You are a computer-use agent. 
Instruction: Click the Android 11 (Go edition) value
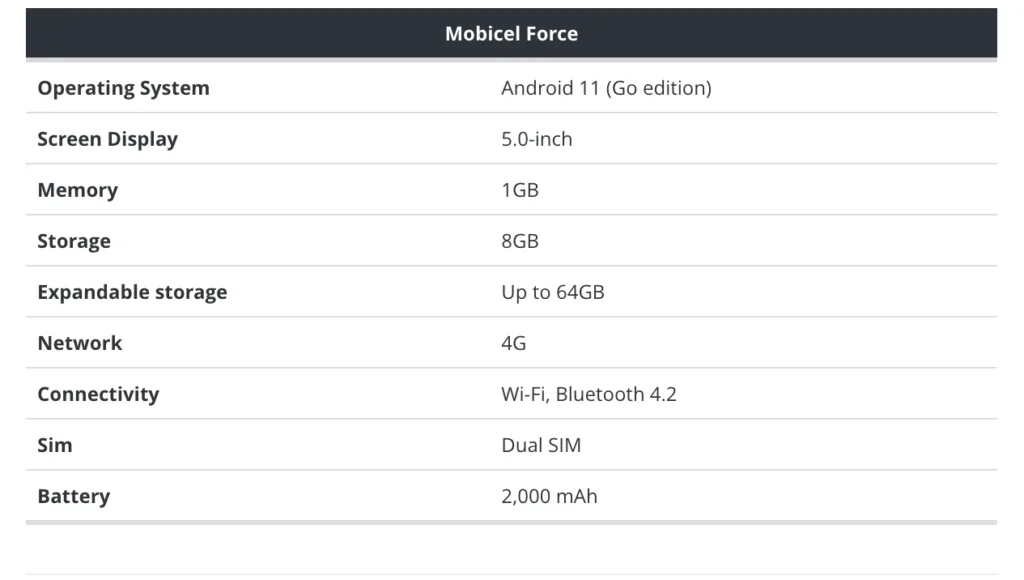[606, 88]
